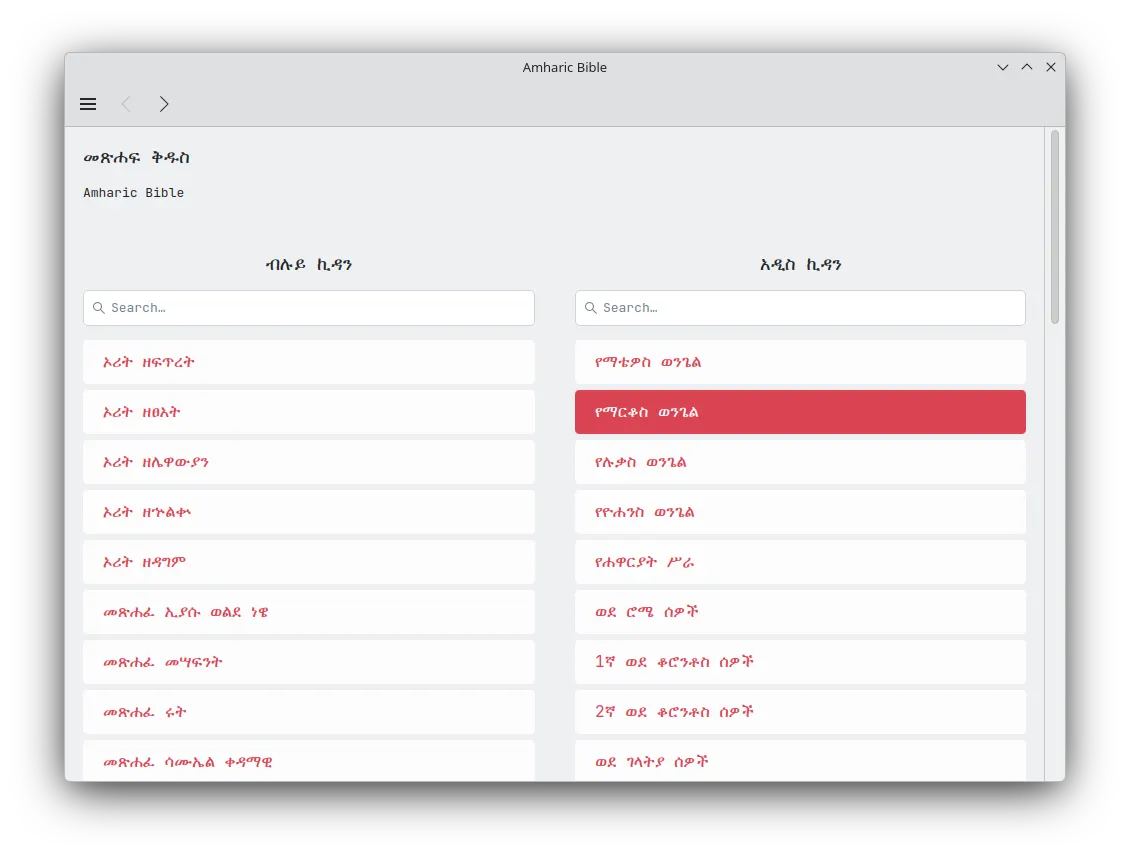Maximize the Amharic Bible window

[x=1026, y=67]
